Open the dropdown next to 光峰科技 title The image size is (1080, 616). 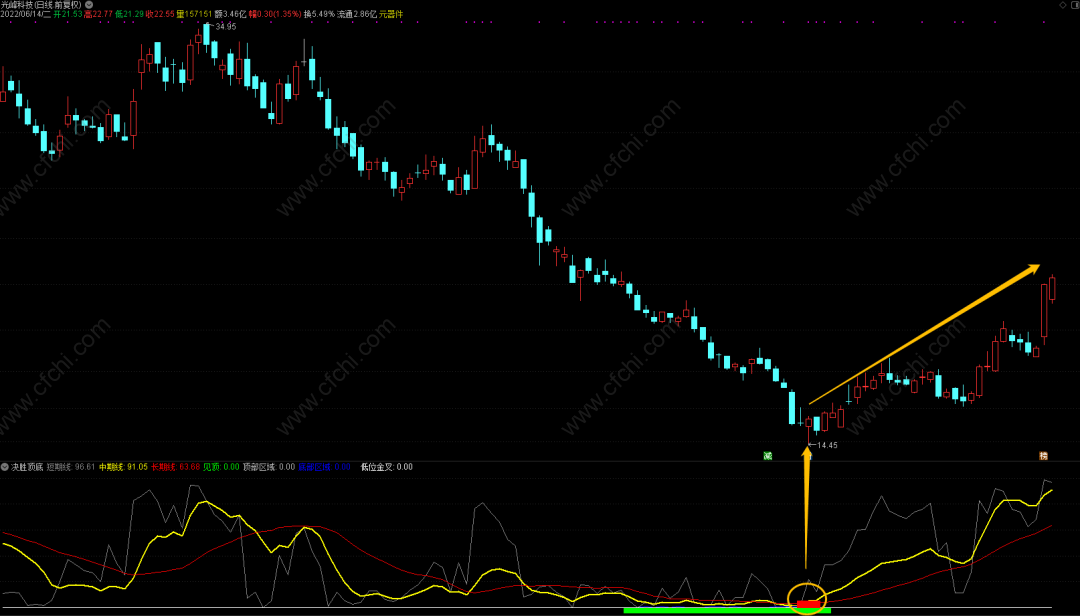pos(89,4)
